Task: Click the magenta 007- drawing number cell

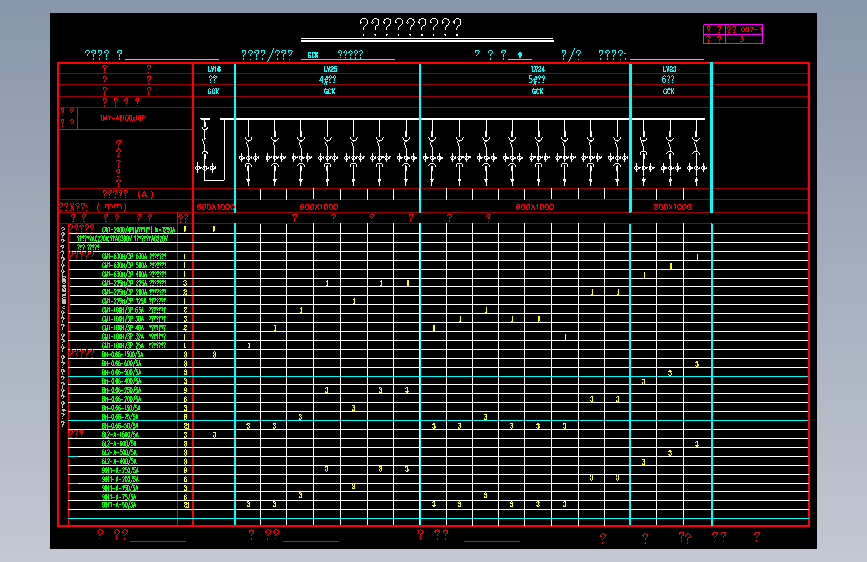Action: pos(744,29)
